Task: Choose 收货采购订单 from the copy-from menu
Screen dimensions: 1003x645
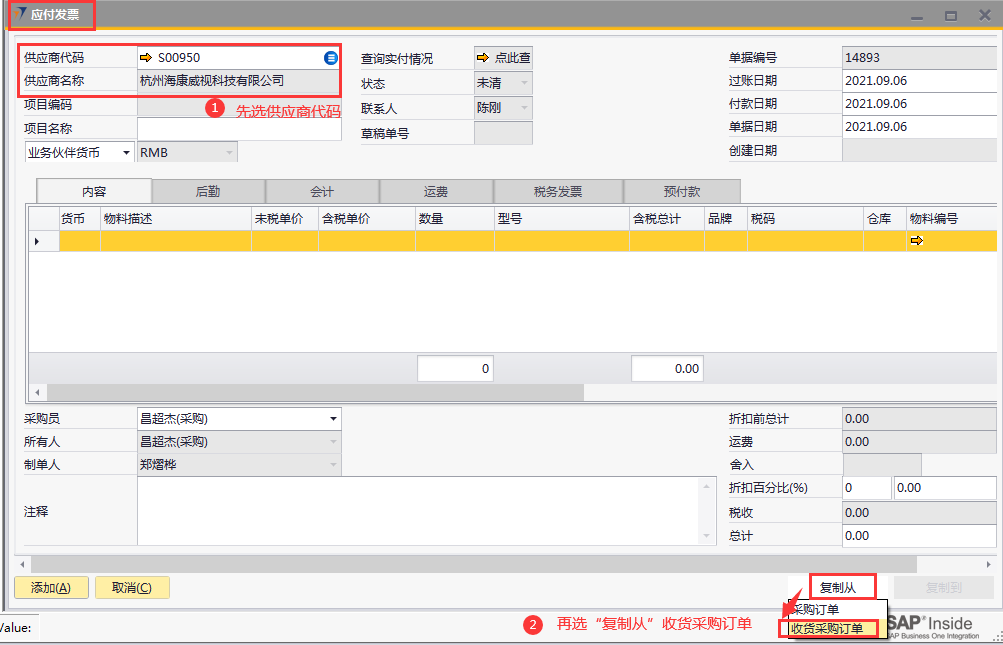Action: click(827, 628)
